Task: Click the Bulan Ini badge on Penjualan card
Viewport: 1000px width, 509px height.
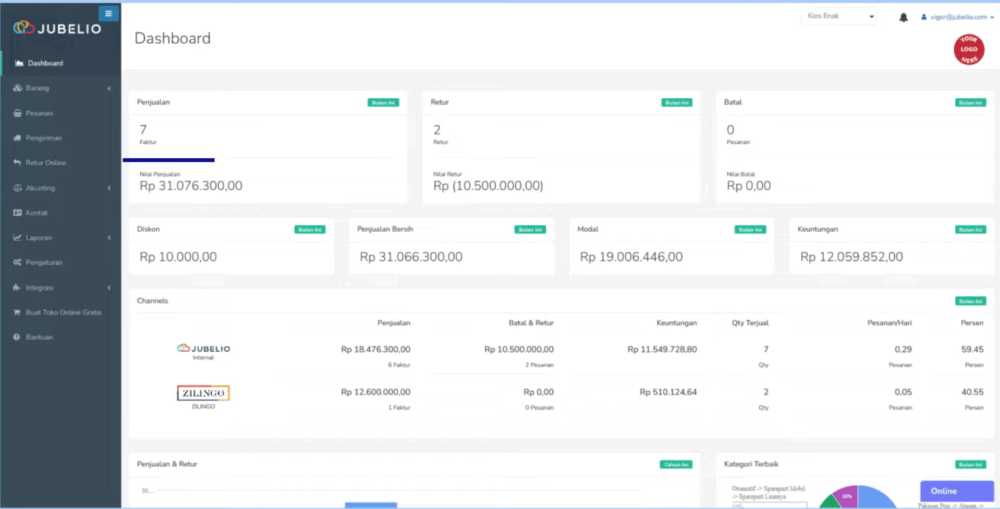Action: point(383,102)
